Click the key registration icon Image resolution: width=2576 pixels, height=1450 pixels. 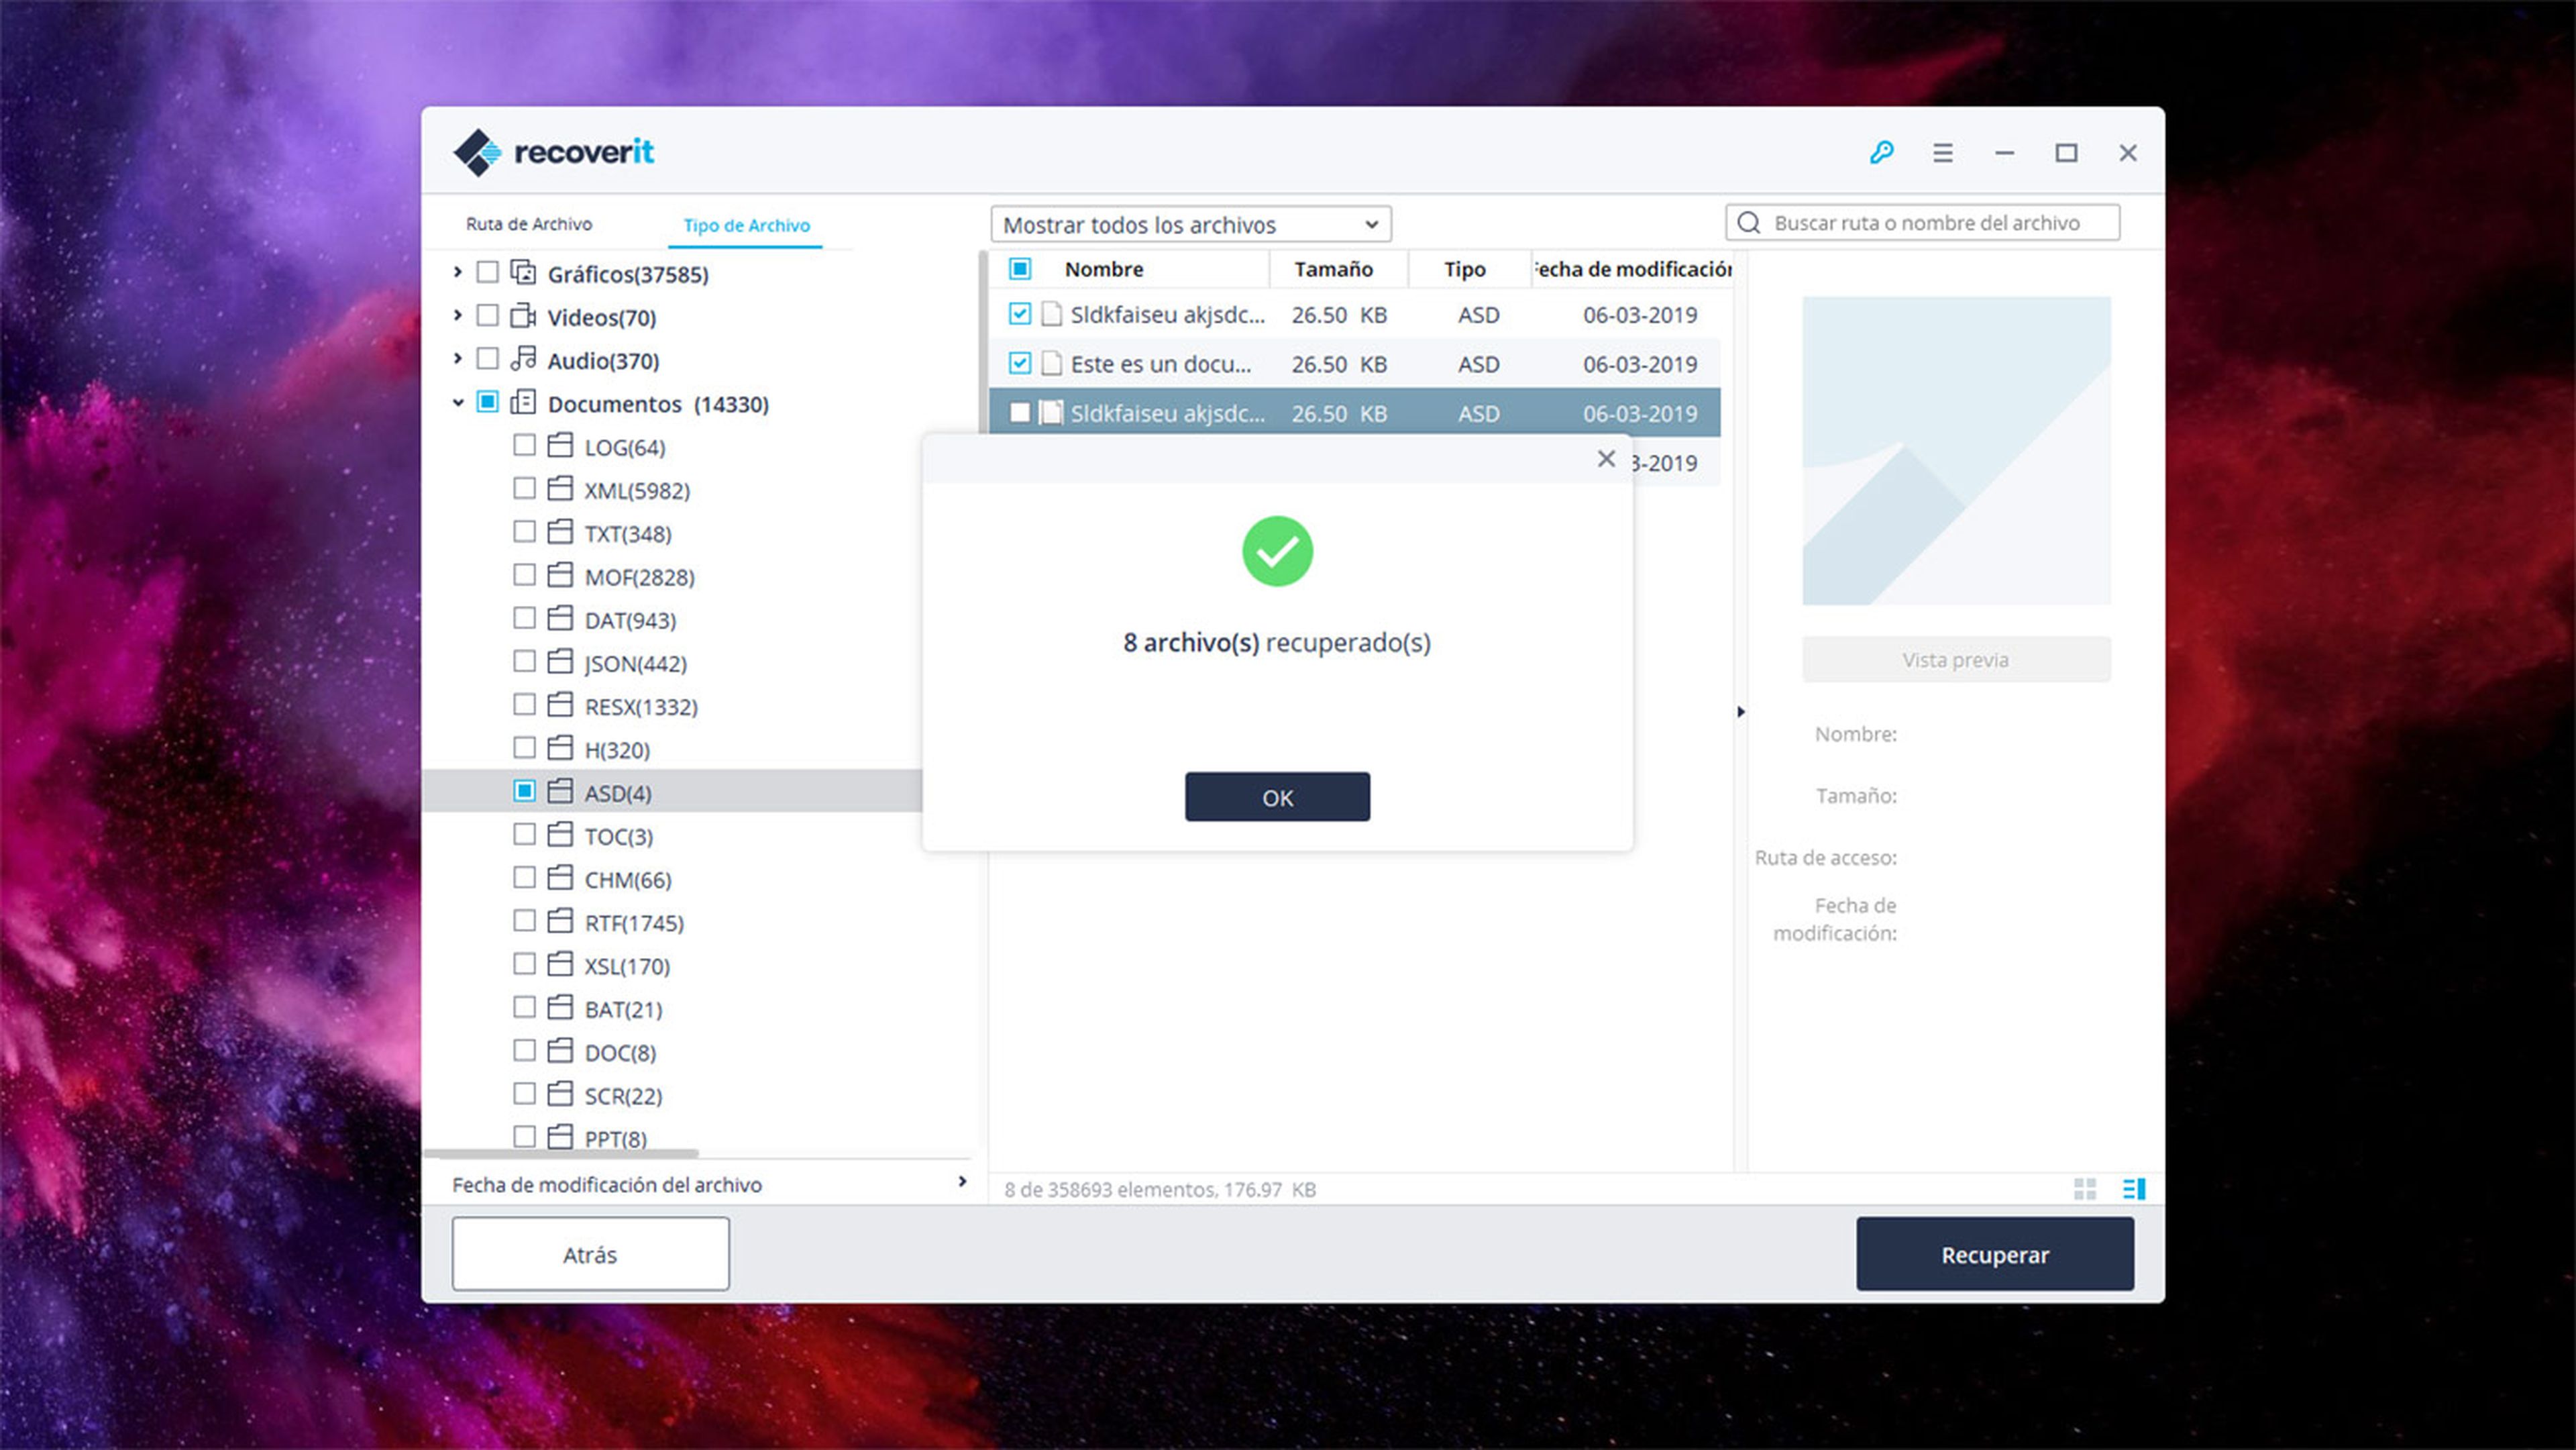pos(1881,153)
